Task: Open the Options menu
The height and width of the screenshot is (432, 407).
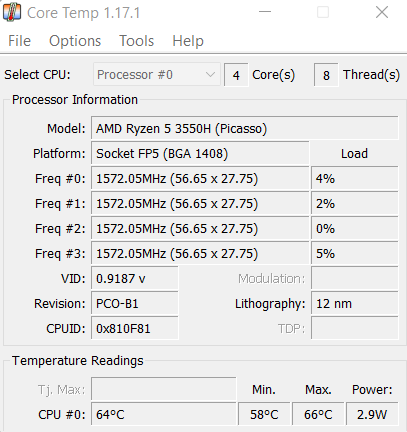Action: (x=75, y=41)
